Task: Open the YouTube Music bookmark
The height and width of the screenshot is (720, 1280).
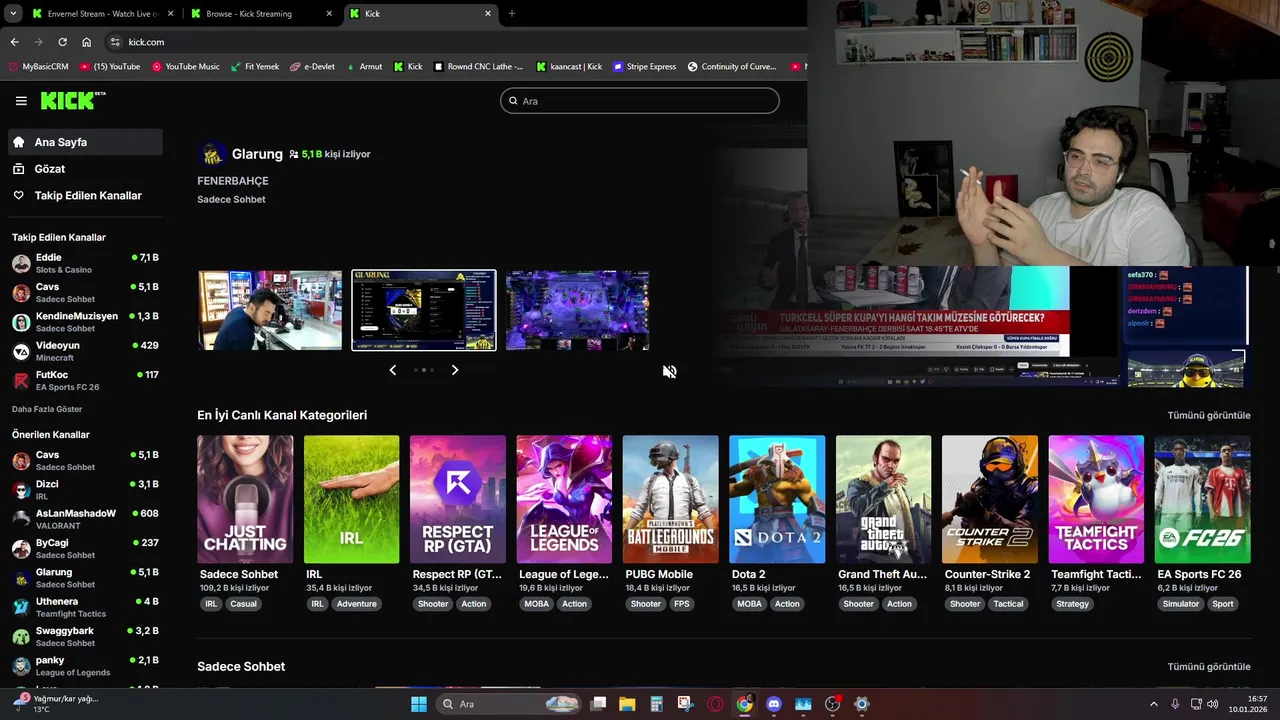Action: click(186, 67)
